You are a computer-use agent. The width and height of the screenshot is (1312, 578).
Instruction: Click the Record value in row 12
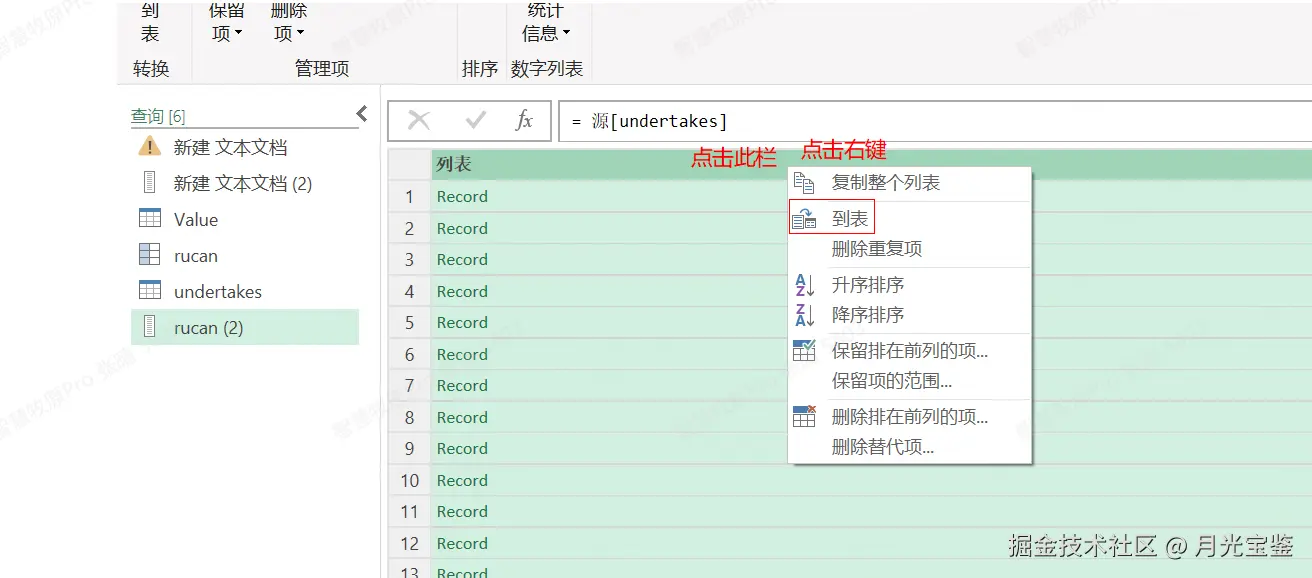(462, 544)
